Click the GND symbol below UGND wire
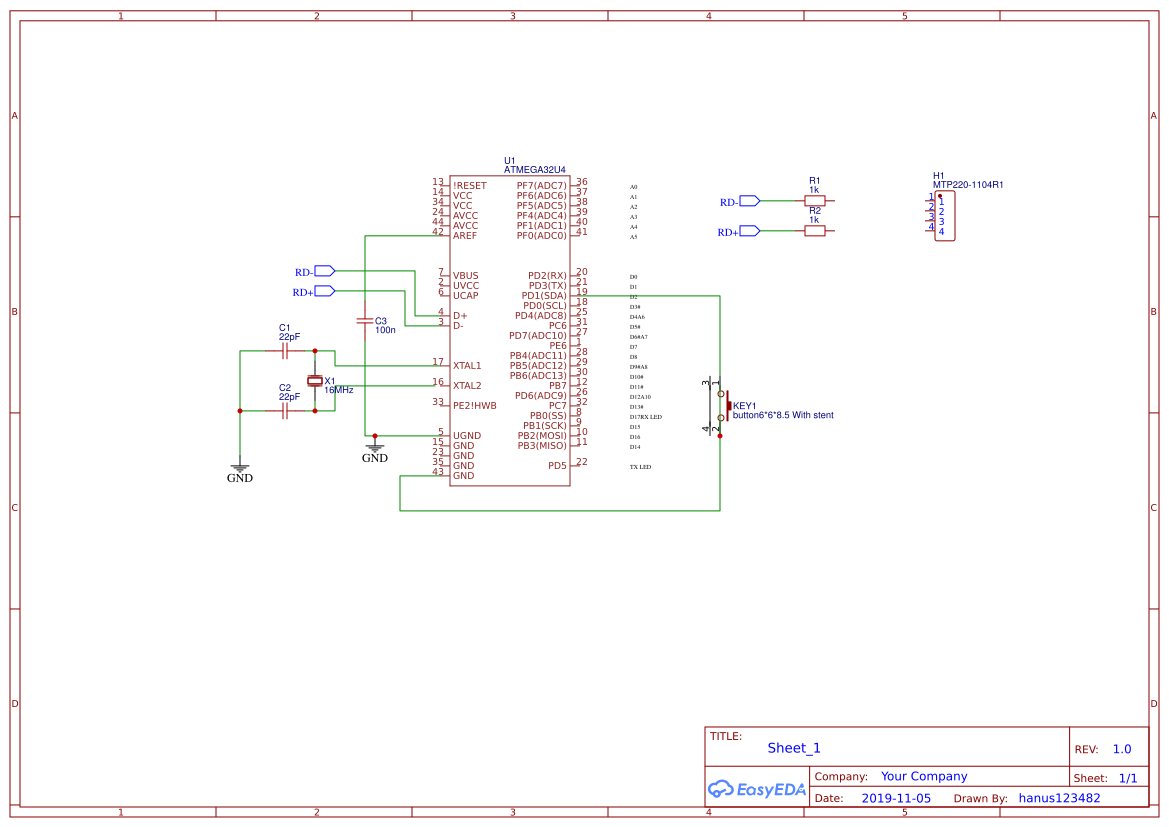This screenshot has width=1169, height=827. [375, 448]
